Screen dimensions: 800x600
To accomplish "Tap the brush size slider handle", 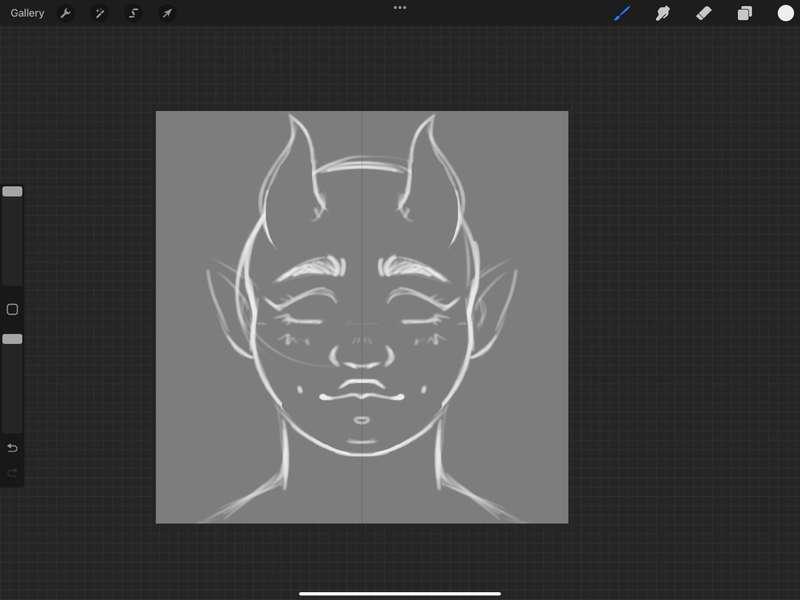I will pyautogui.click(x=12, y=191).
